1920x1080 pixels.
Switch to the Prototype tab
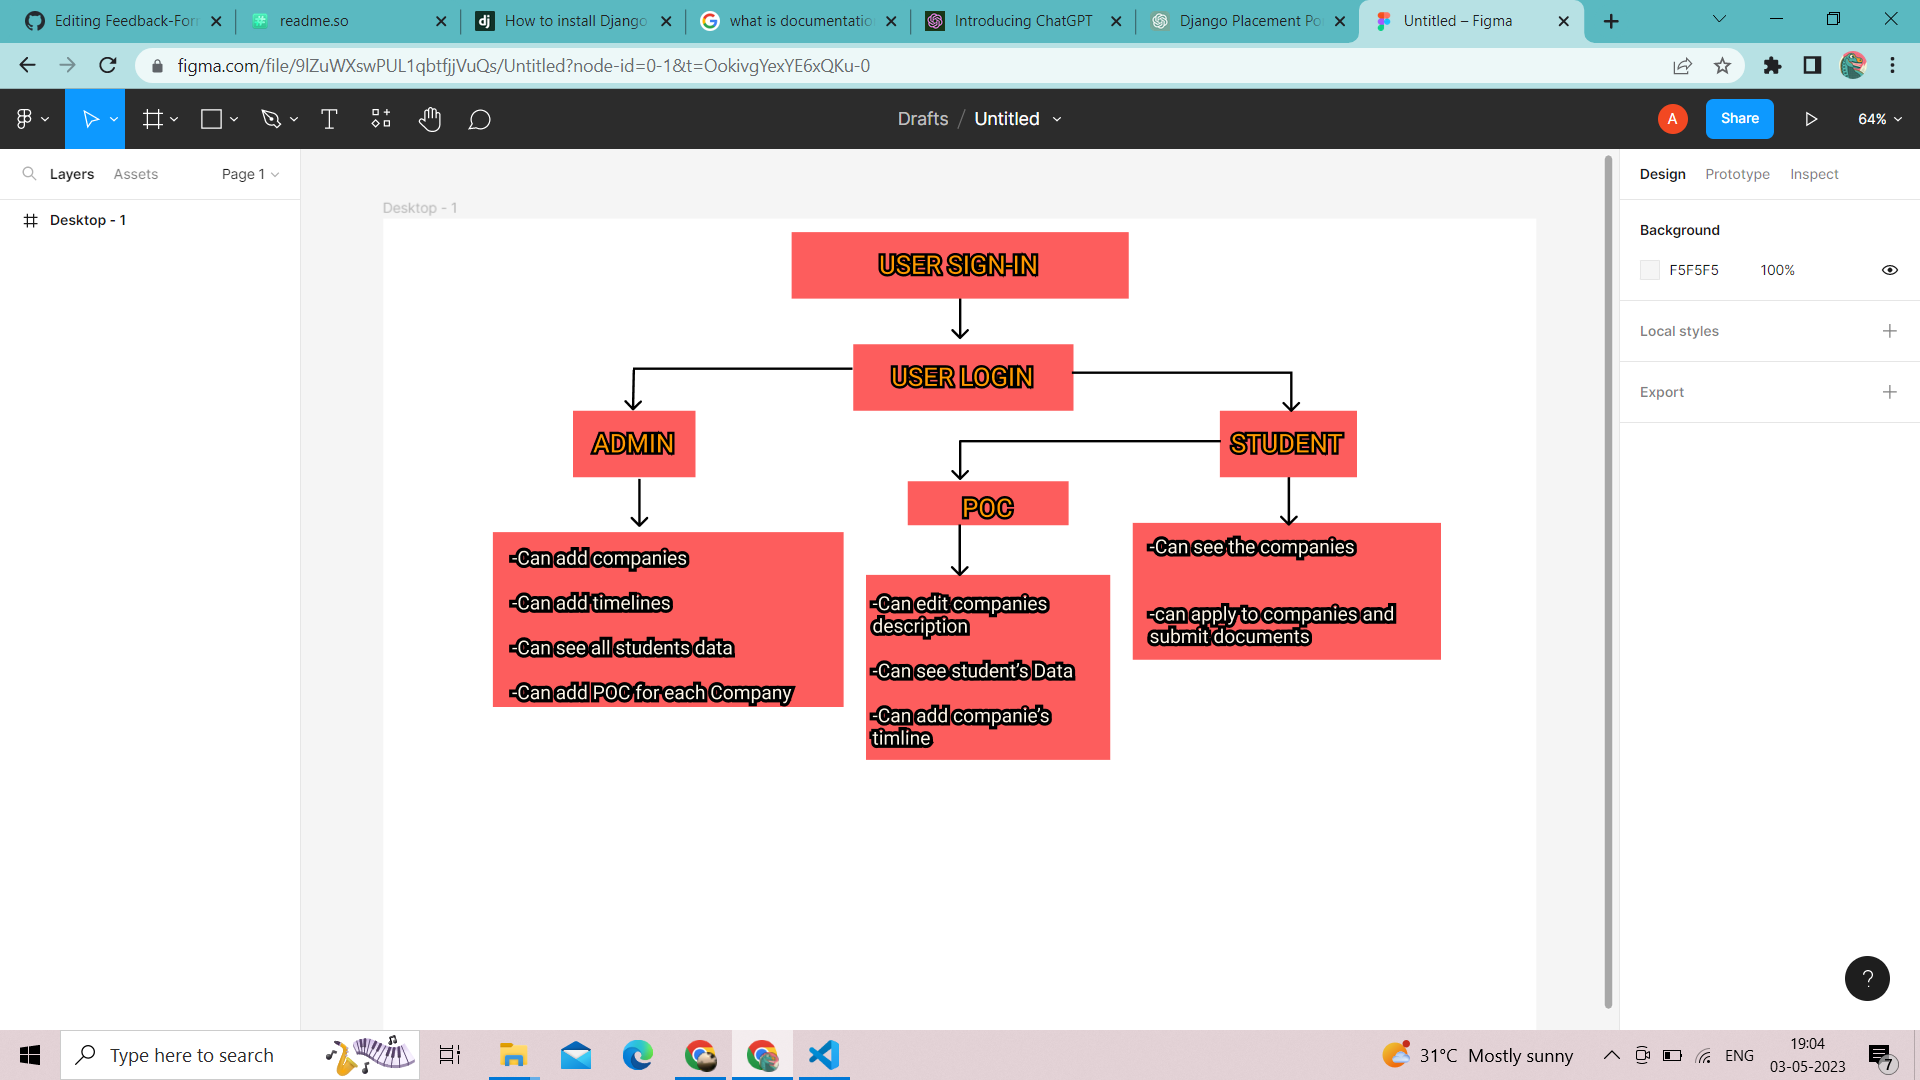tap(1737, 174)
